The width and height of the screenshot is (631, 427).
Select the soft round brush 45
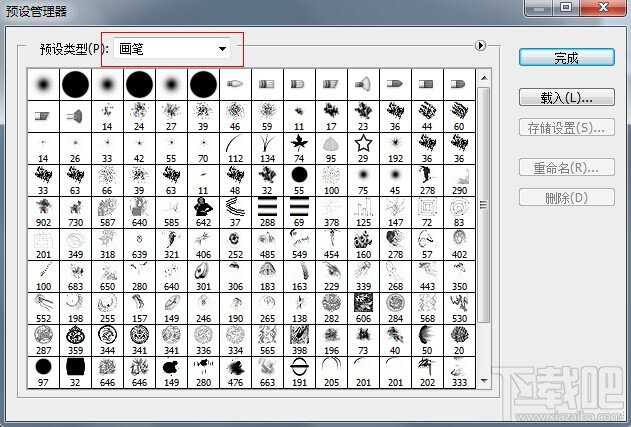[x=396, y=180]
